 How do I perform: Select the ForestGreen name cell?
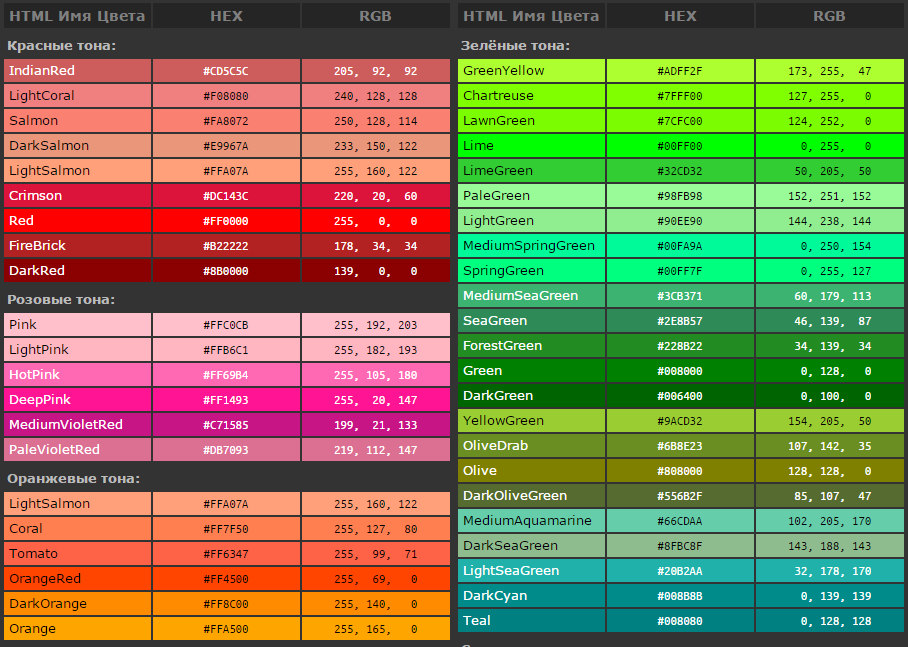click(532, 346)
